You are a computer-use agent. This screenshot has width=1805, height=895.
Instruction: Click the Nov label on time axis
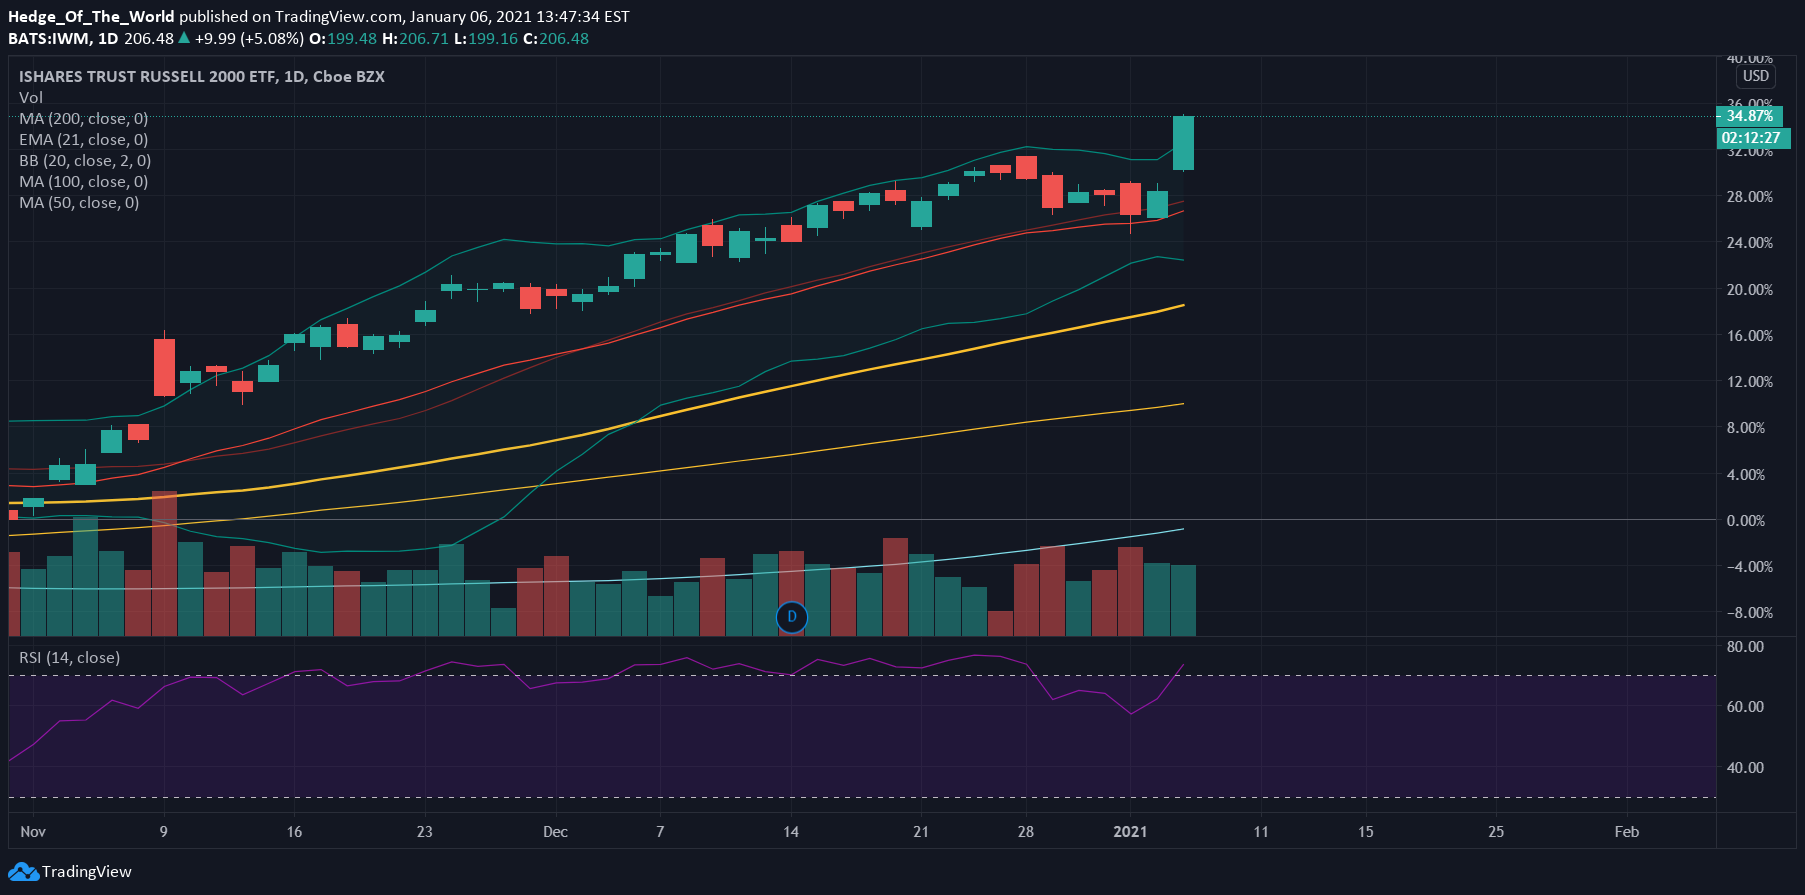click(33, 831)
